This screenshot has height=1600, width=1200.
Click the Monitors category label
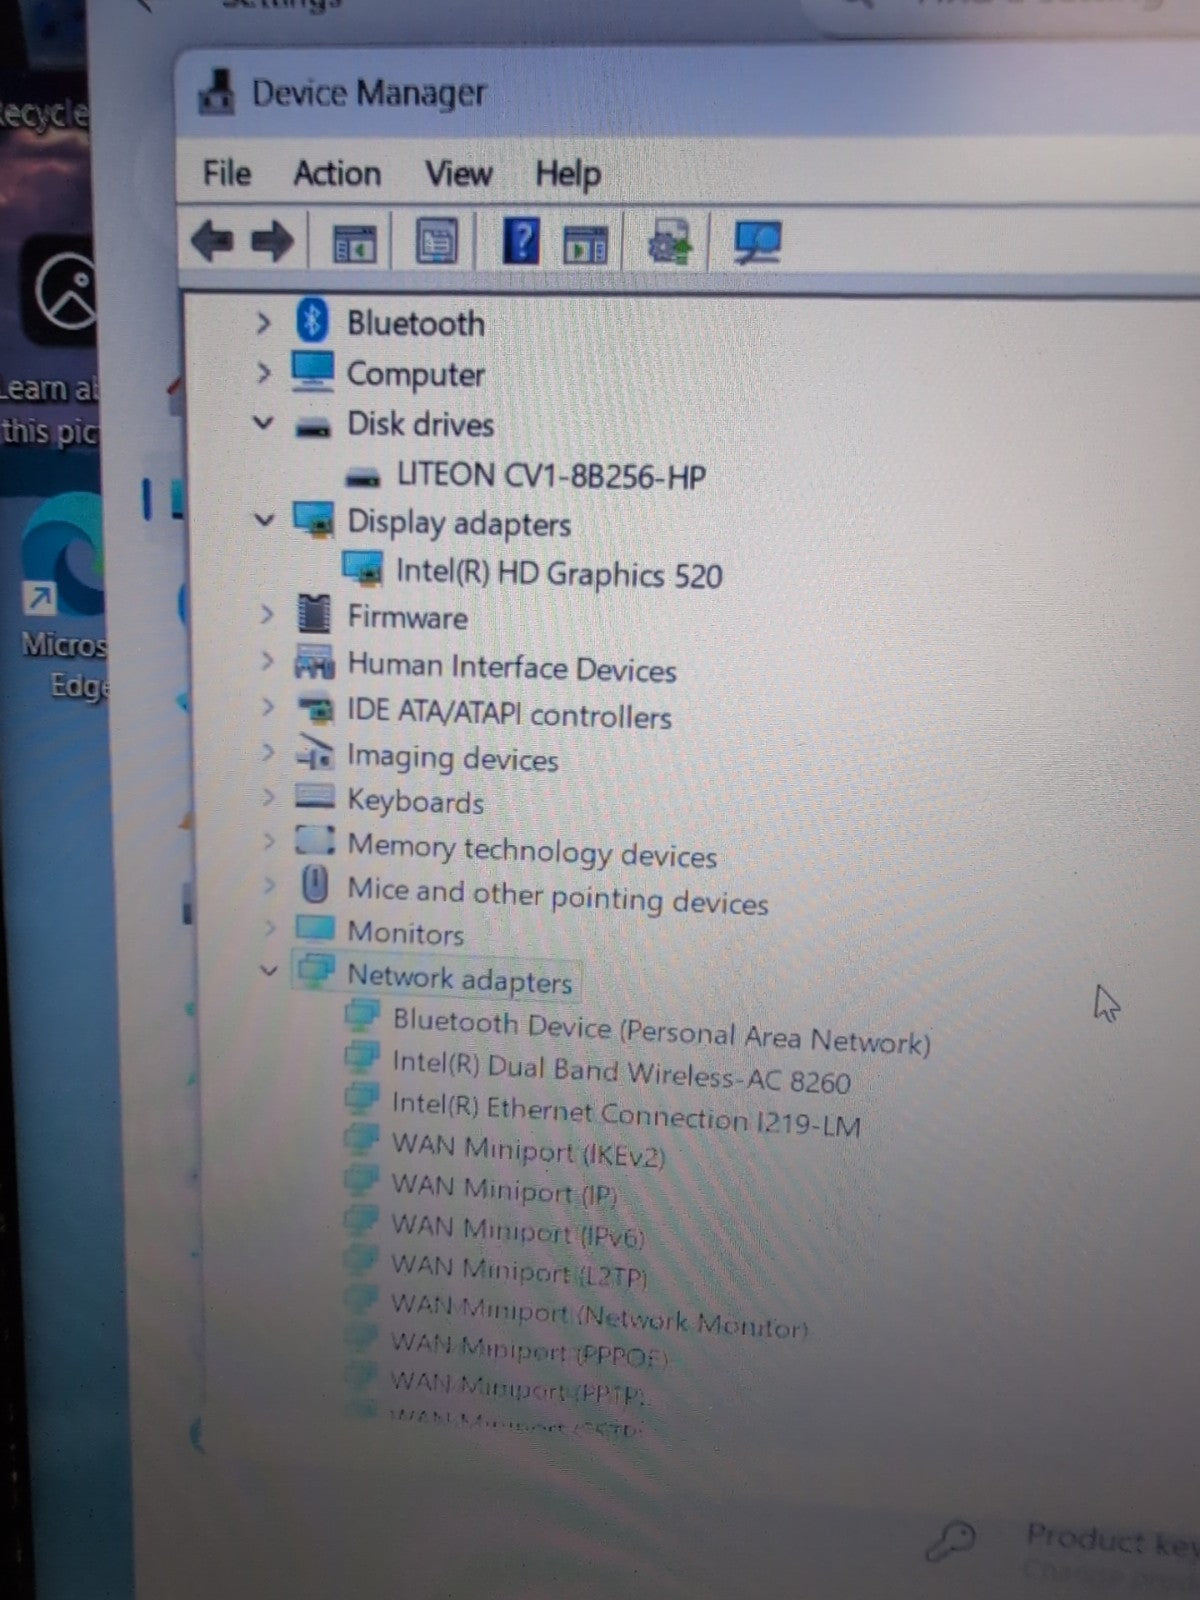tap(405, 932)
